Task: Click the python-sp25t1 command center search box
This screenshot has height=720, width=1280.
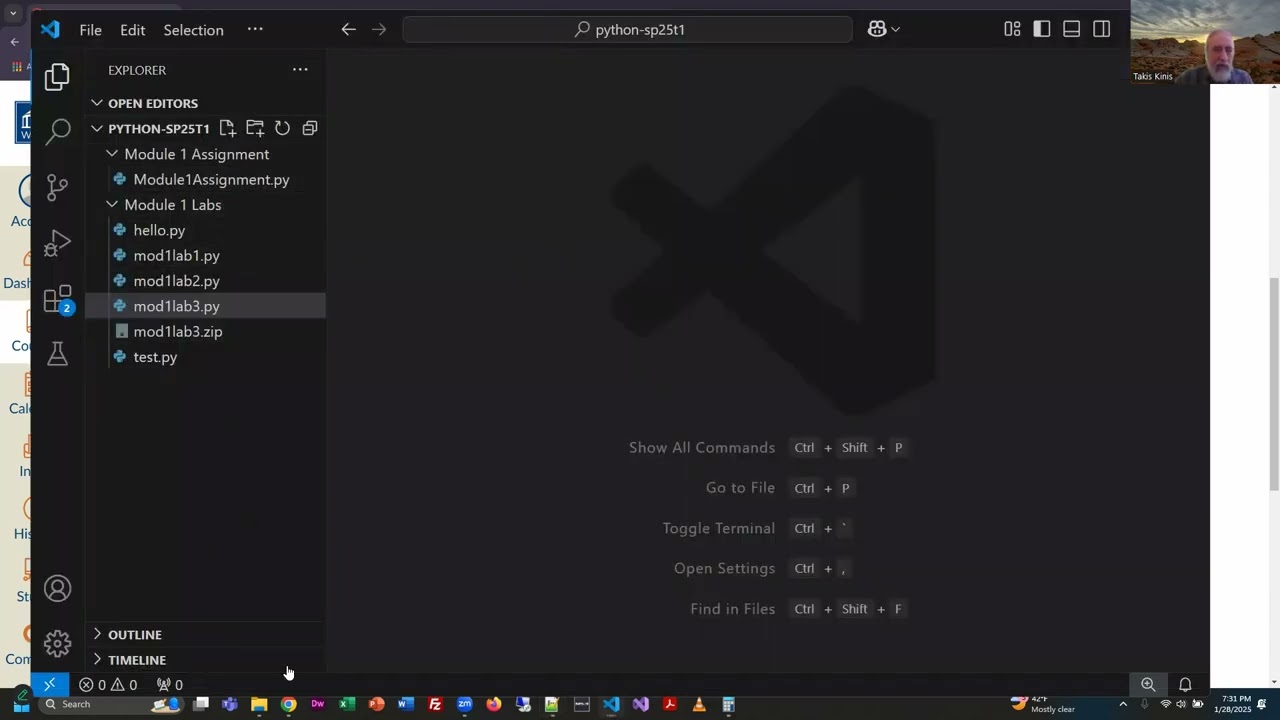Action: (628, 30)
